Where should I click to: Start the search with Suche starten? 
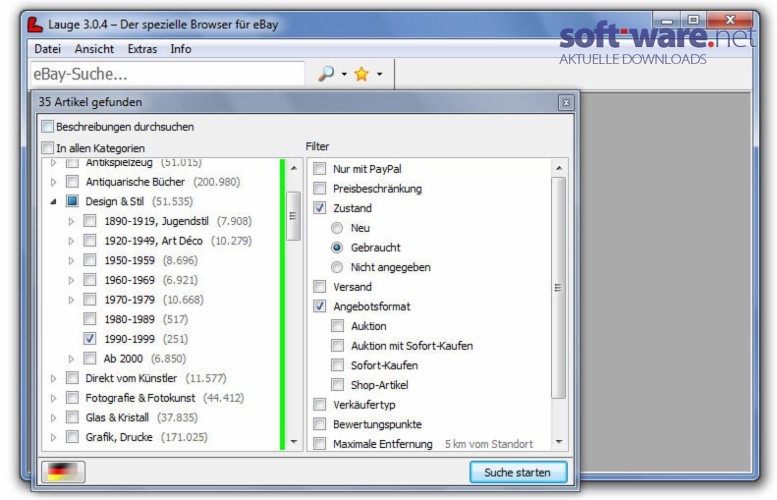click(x=518, y=472)
